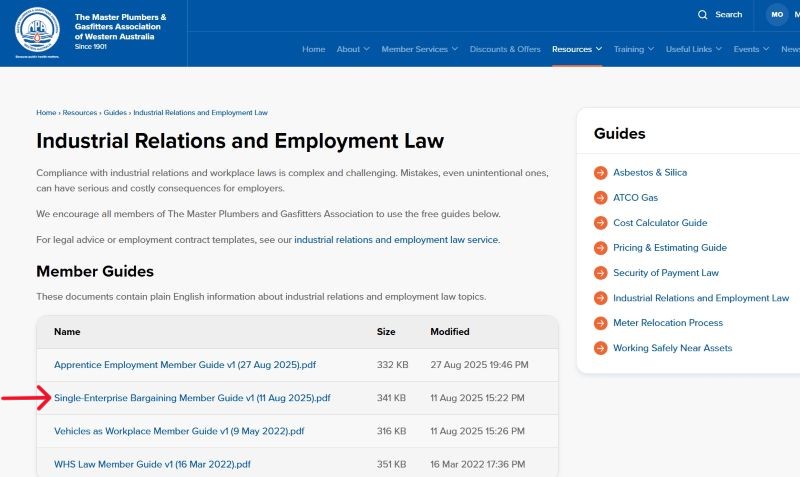Open the Member Services nav item

[414, 49]
